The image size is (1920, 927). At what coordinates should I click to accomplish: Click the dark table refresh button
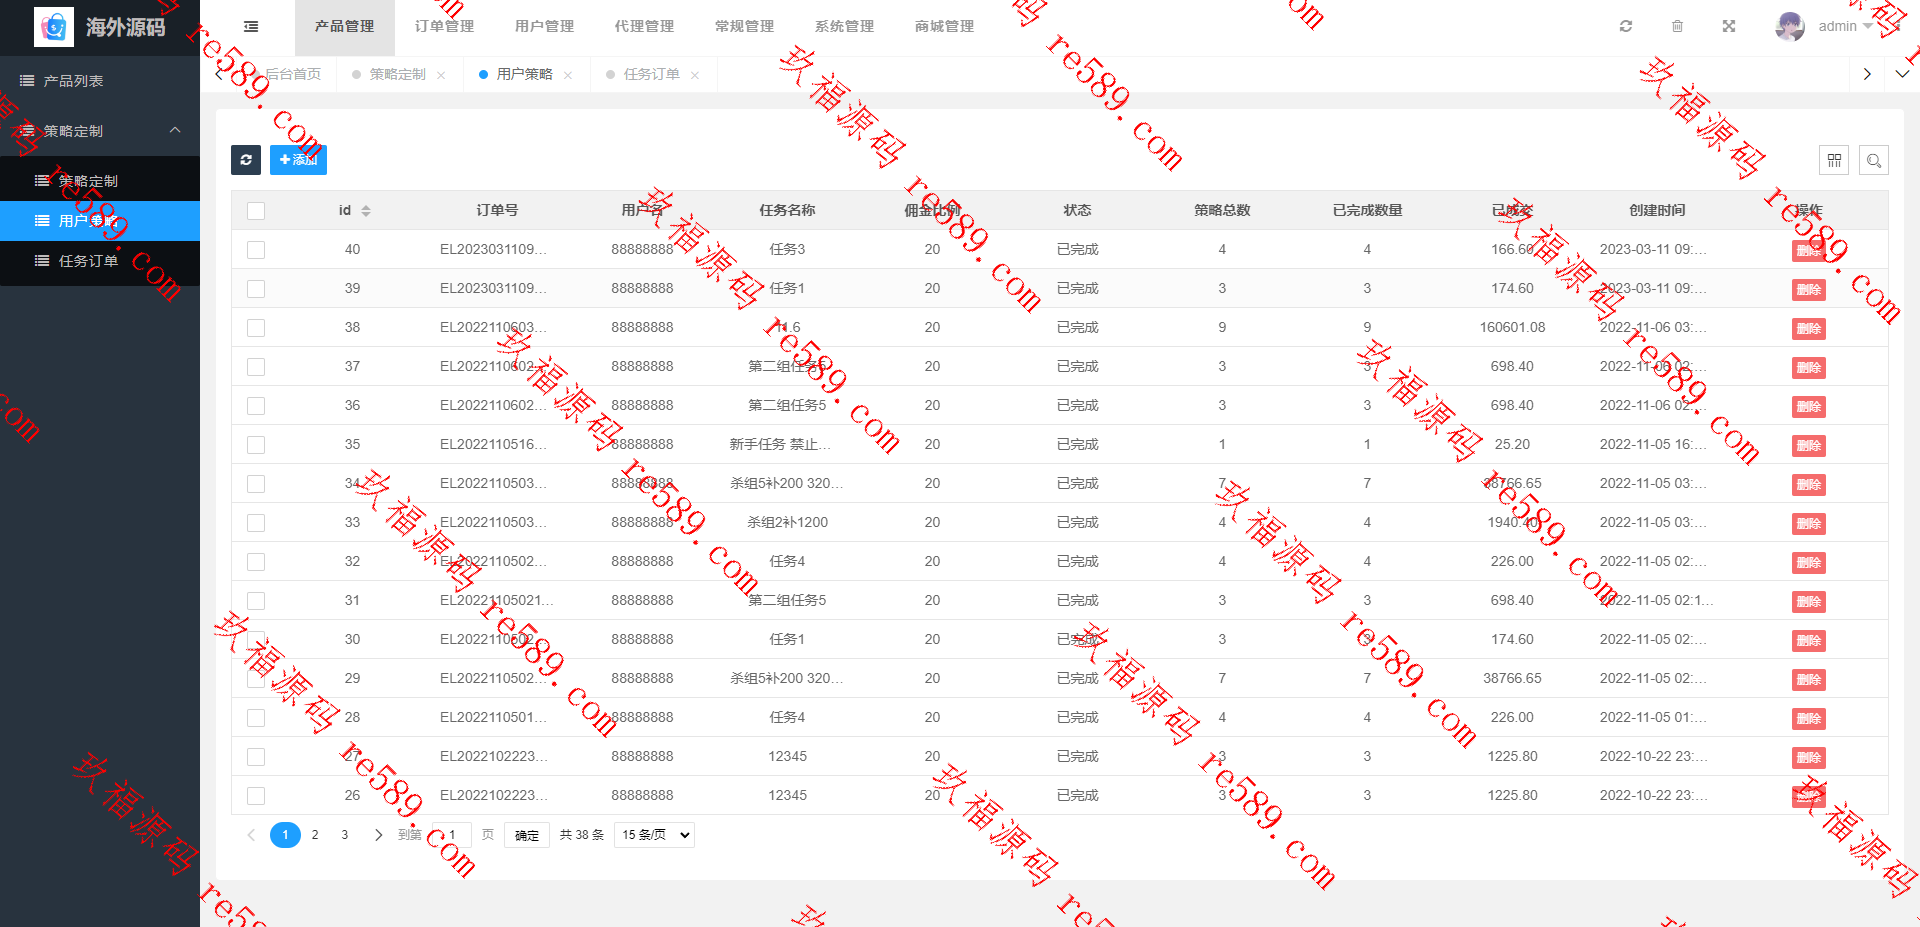tap(246, 160)
